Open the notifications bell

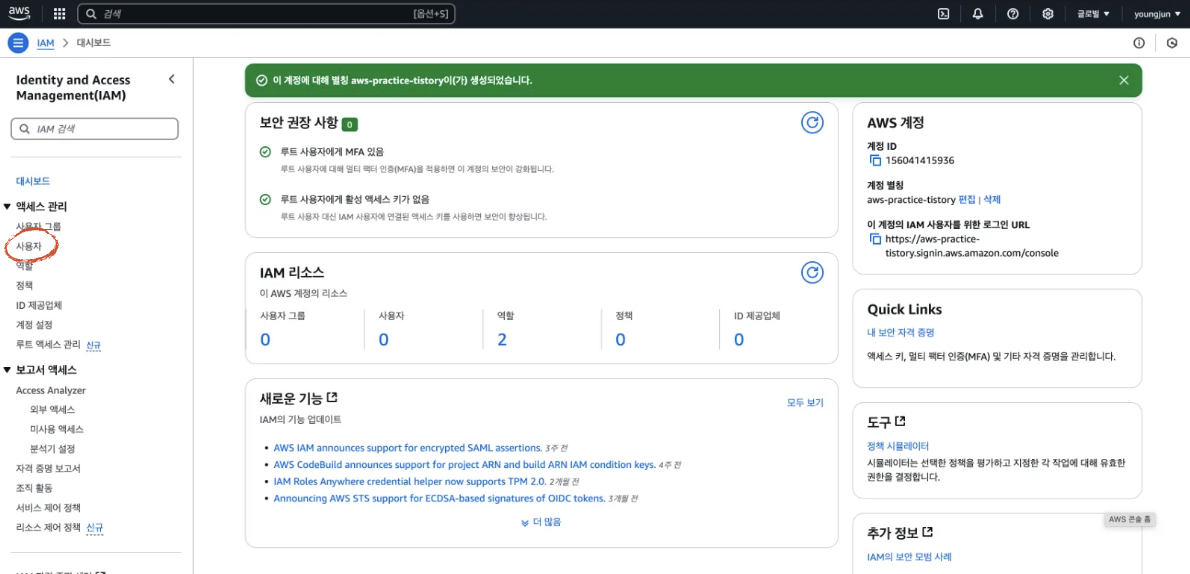tap(978, 14)
